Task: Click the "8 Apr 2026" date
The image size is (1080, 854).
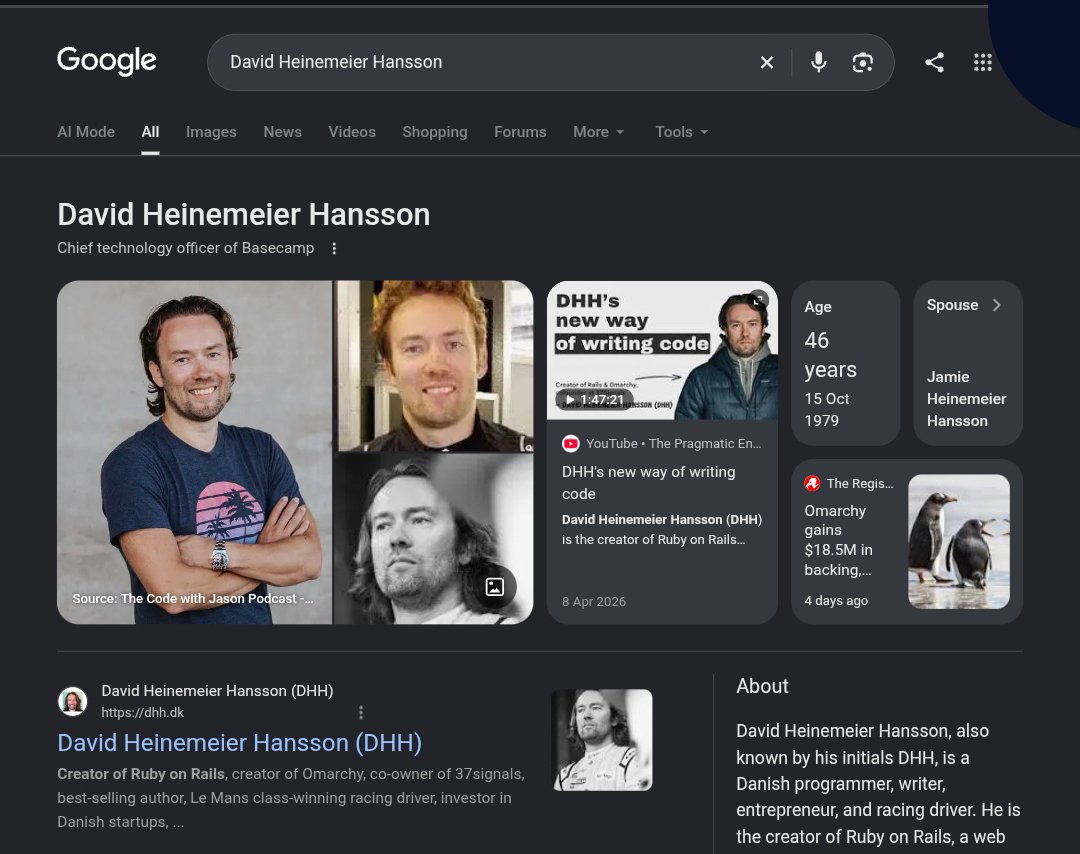Action: 594,601
